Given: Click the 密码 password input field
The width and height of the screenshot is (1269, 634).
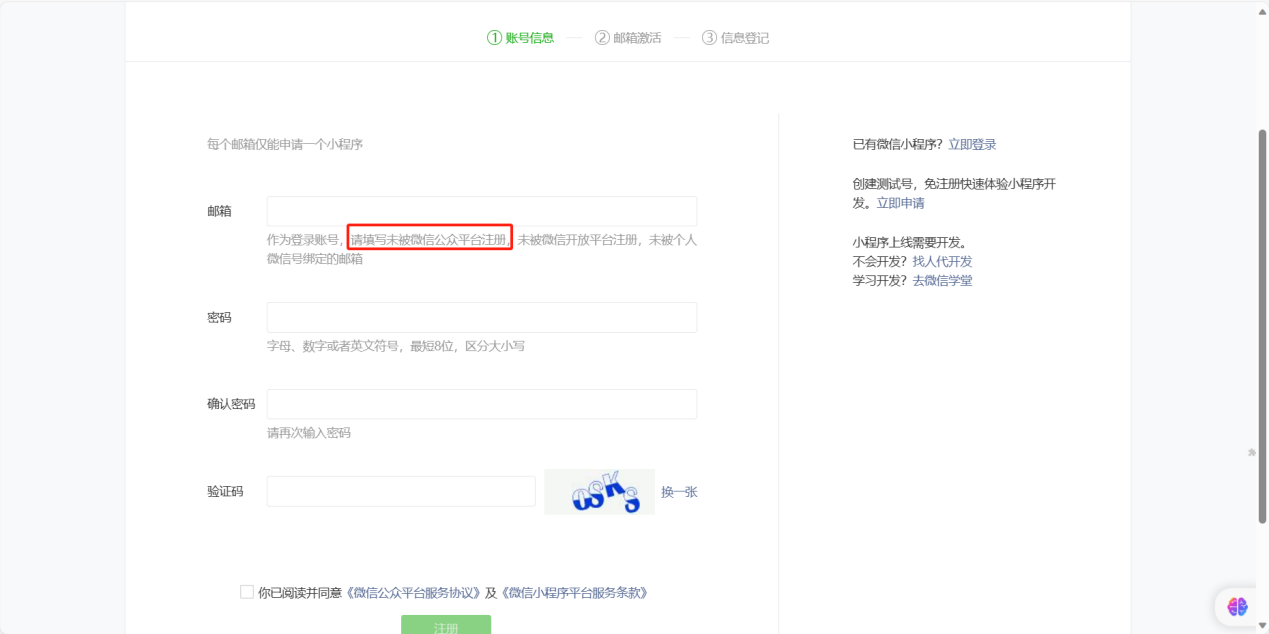Looking at the screenshot, I should (x=482, y=317).
